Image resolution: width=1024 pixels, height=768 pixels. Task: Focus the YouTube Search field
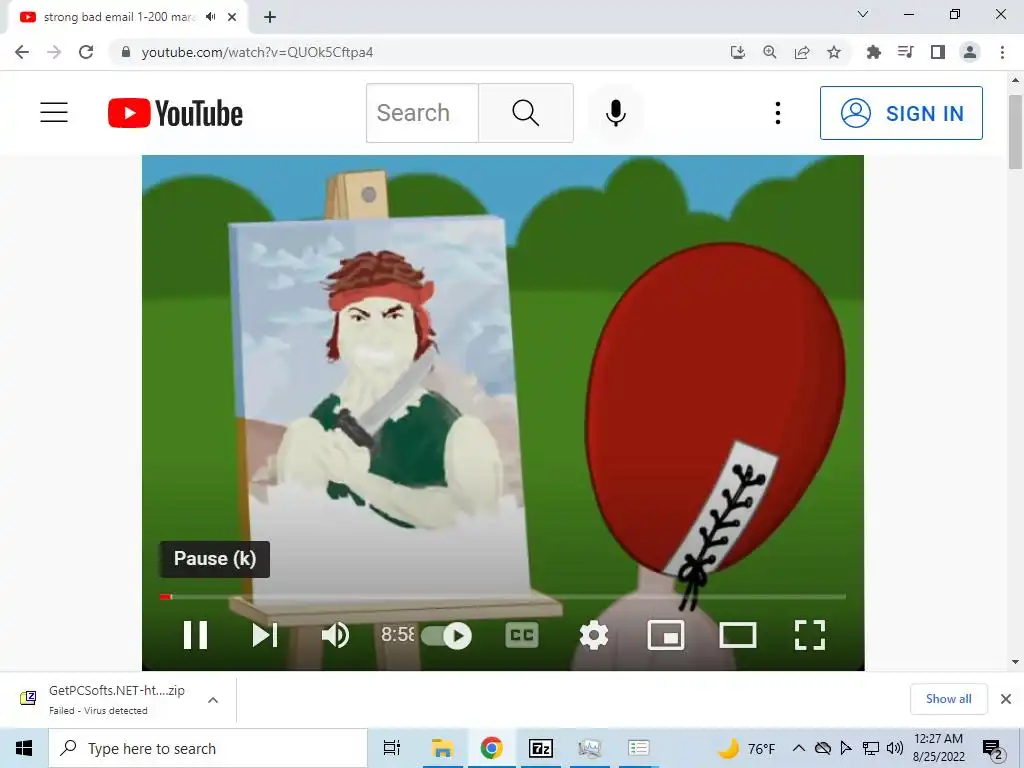tap(422, 113)
